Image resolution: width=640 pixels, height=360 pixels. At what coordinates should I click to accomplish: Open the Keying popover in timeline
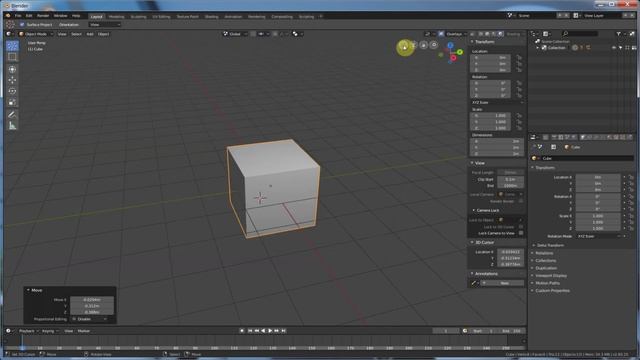click(x=50, y=331)
